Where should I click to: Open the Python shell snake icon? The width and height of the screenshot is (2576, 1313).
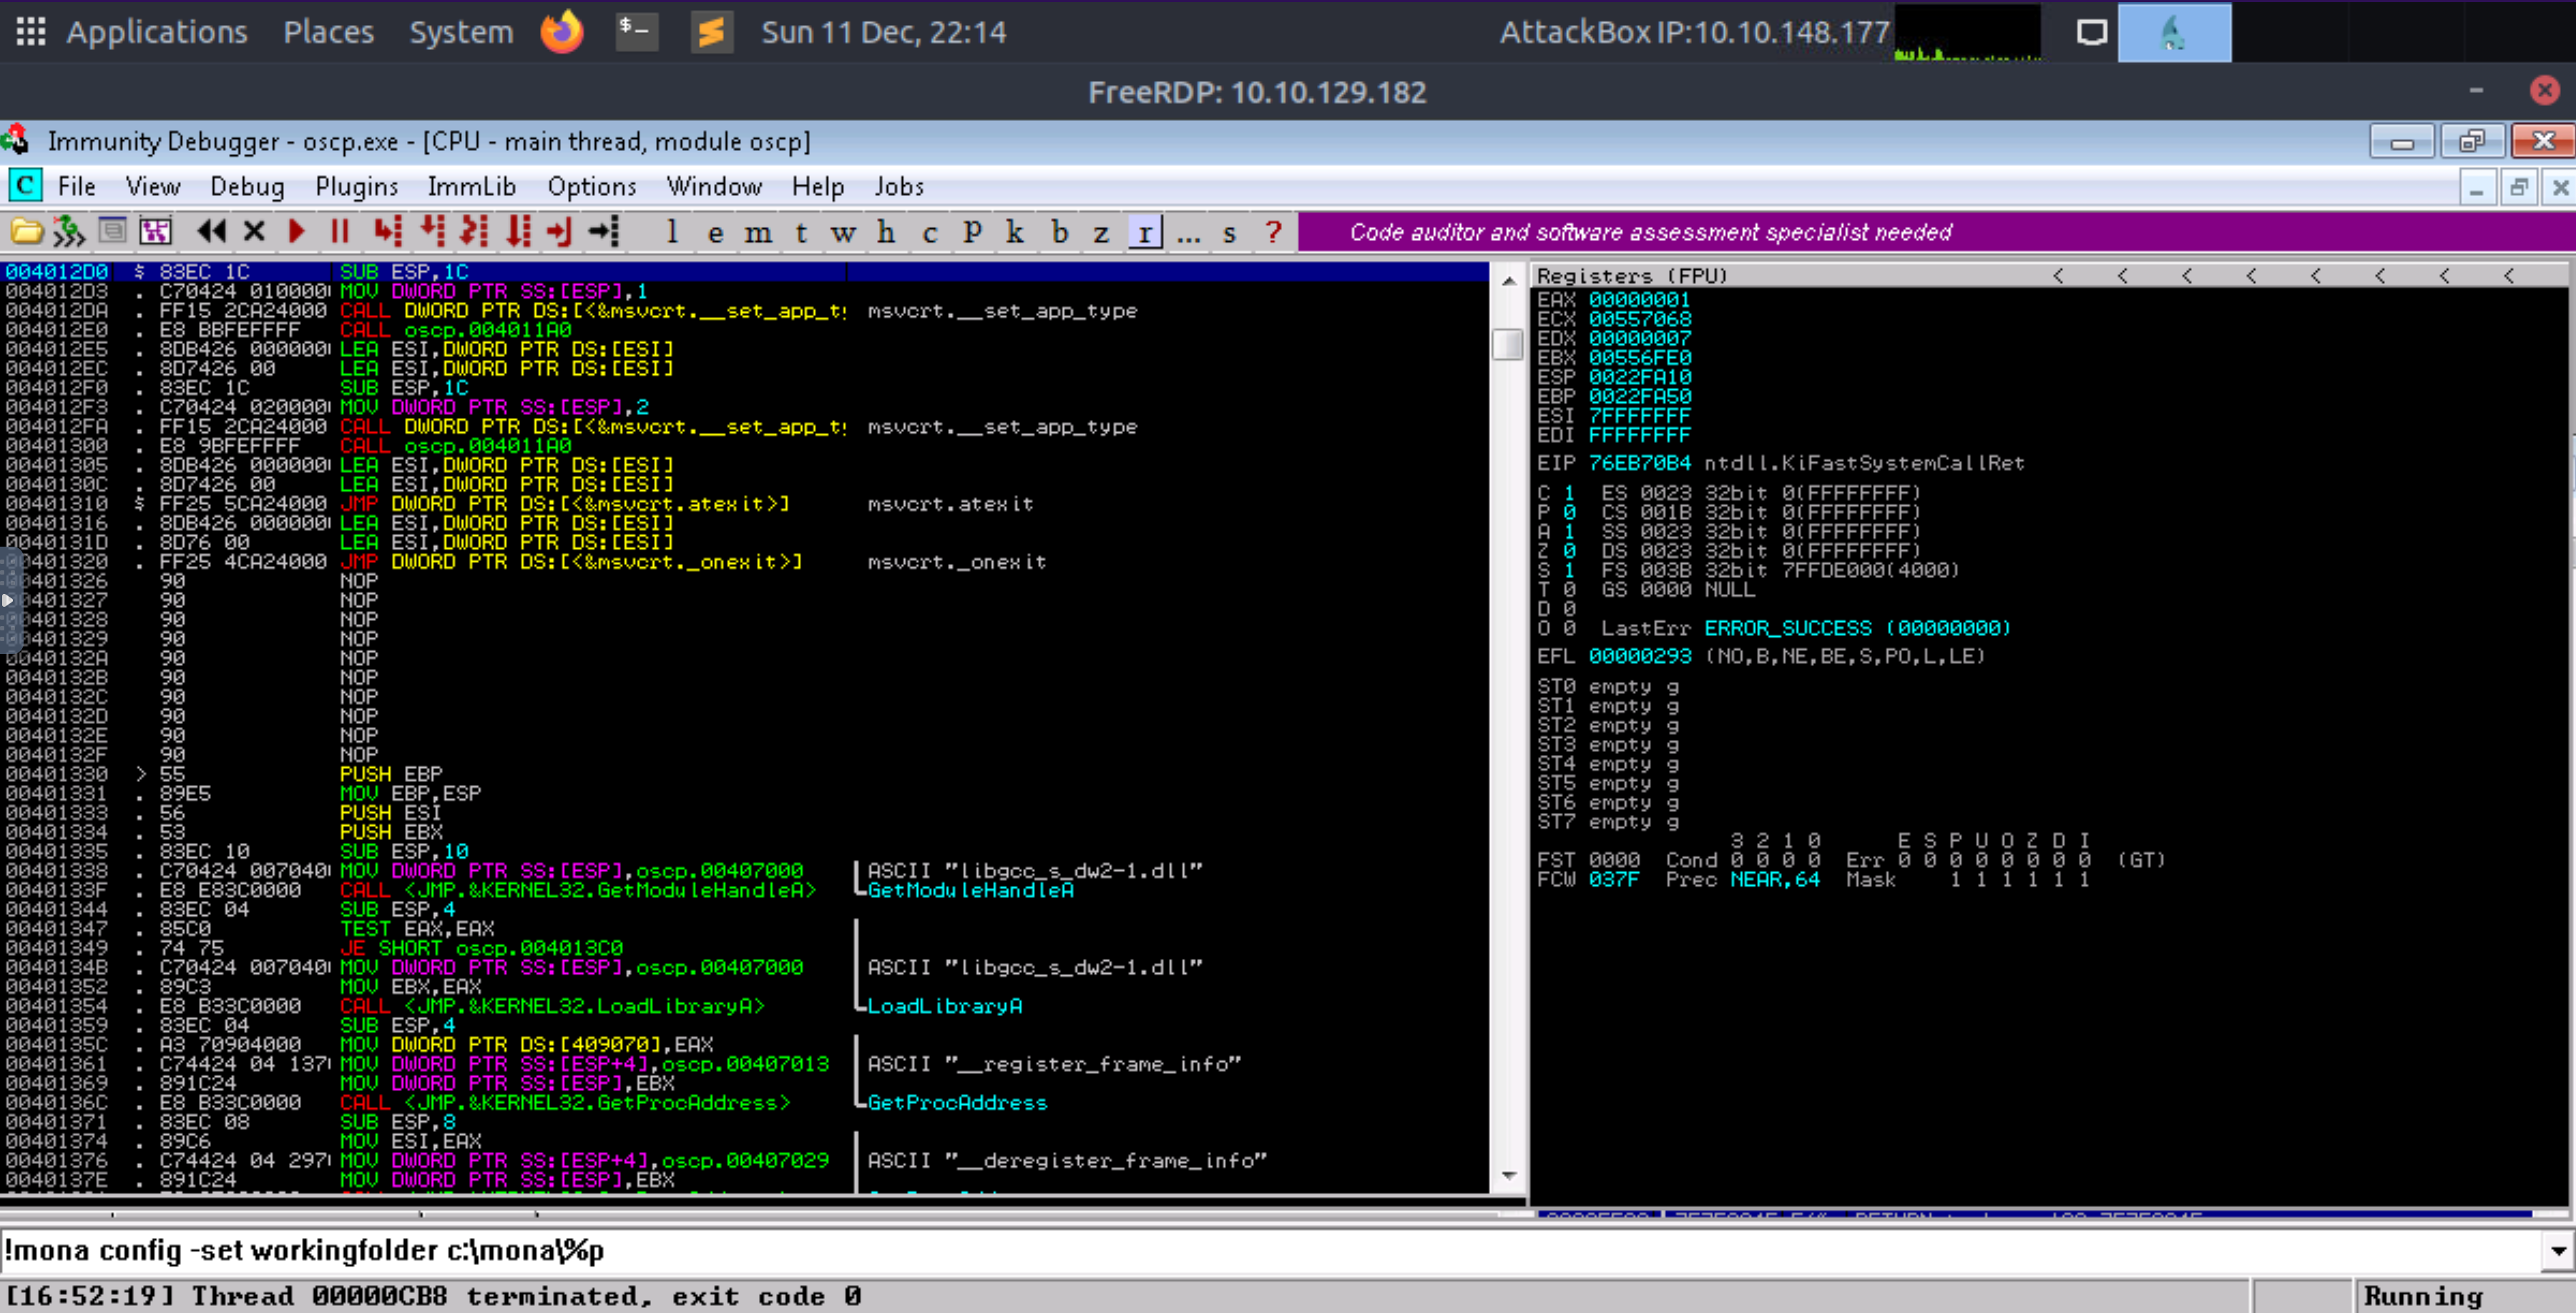[x=69, y=232]
